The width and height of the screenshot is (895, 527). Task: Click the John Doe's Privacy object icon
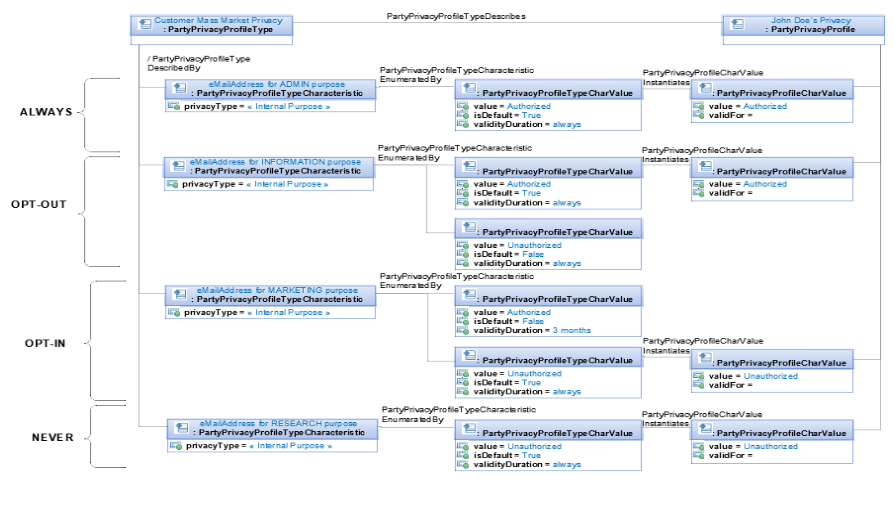pos(737,24)
